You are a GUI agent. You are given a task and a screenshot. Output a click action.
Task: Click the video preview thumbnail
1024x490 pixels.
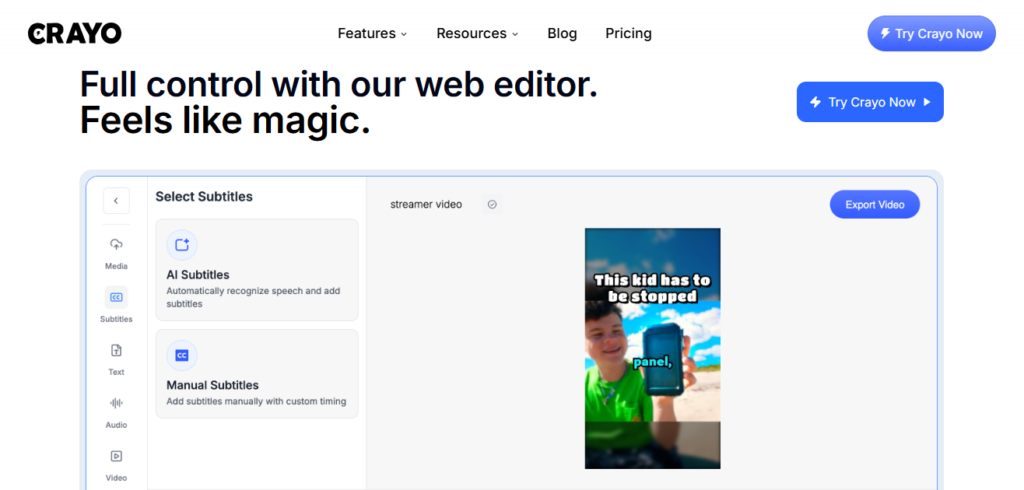[652, 348]
